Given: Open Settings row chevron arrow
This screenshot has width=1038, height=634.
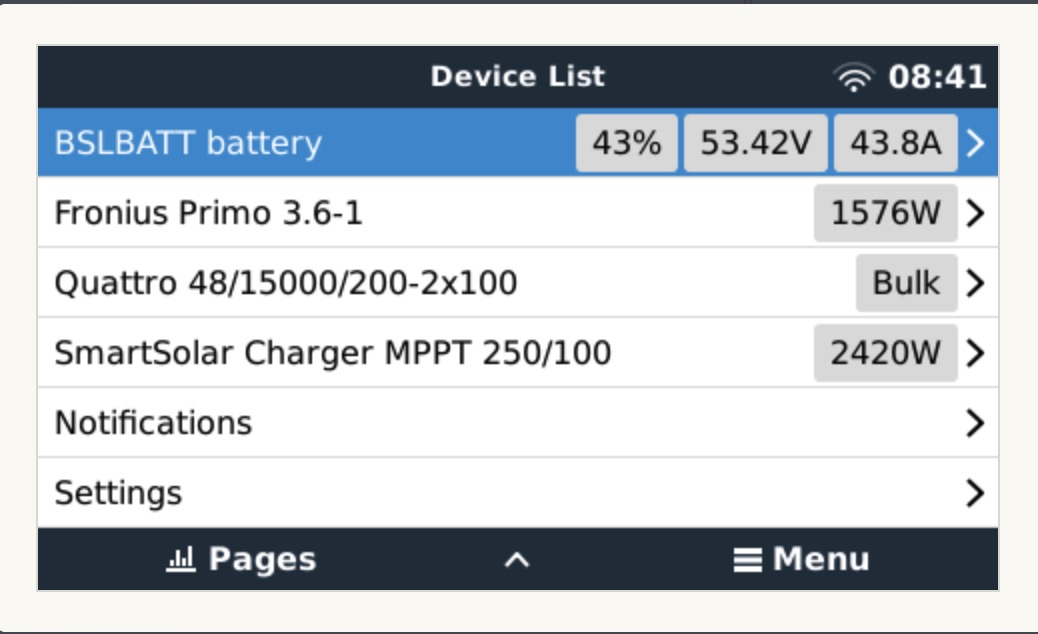Looking at the screenshot, I should pos(976,493).
